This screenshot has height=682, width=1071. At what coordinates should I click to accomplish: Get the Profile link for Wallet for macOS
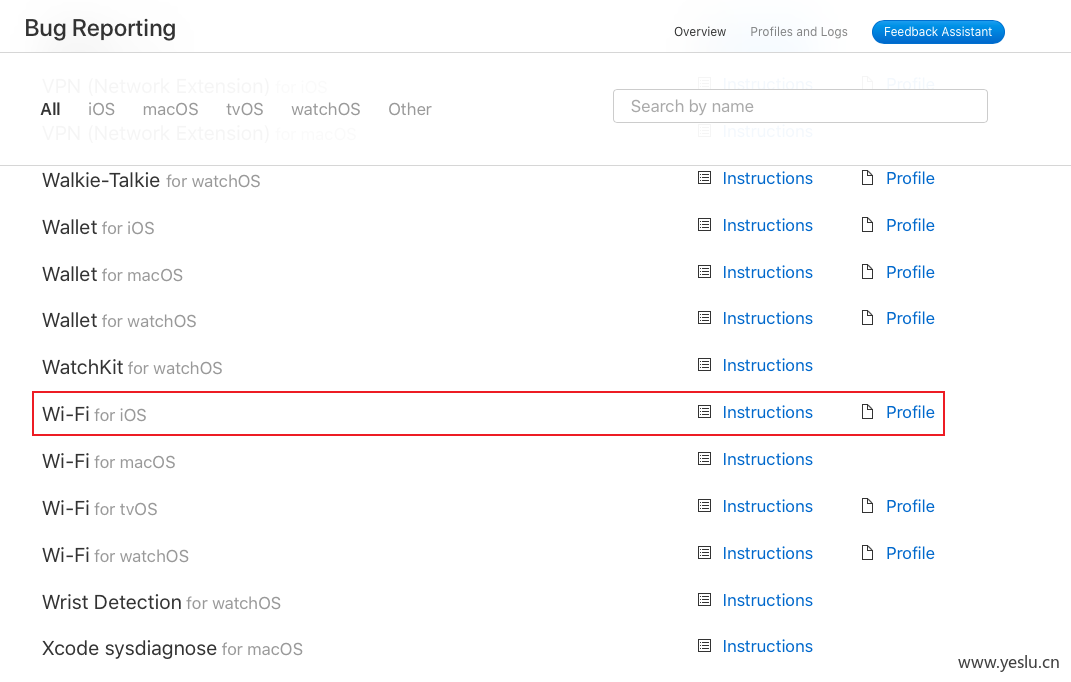(910, 272)
